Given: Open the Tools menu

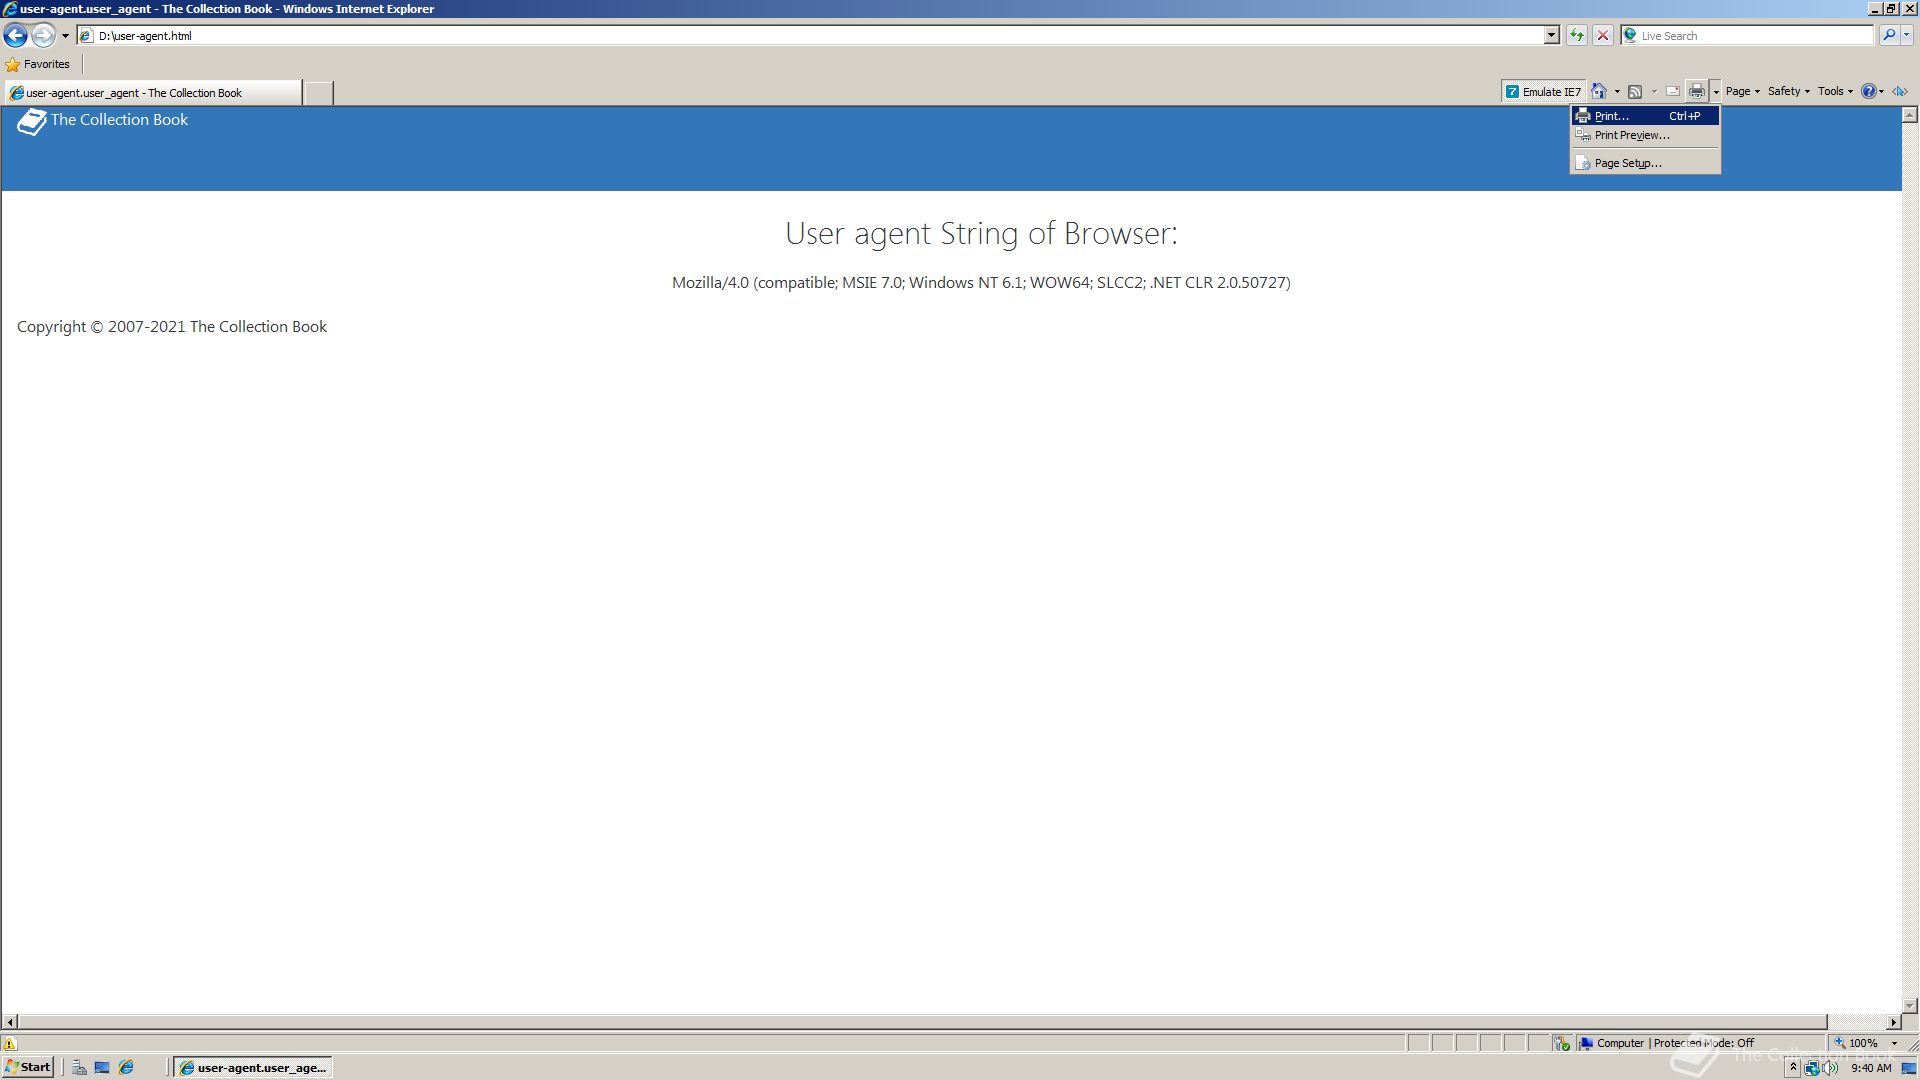Looking at the screenshot, I should (x=1835, y=91).
